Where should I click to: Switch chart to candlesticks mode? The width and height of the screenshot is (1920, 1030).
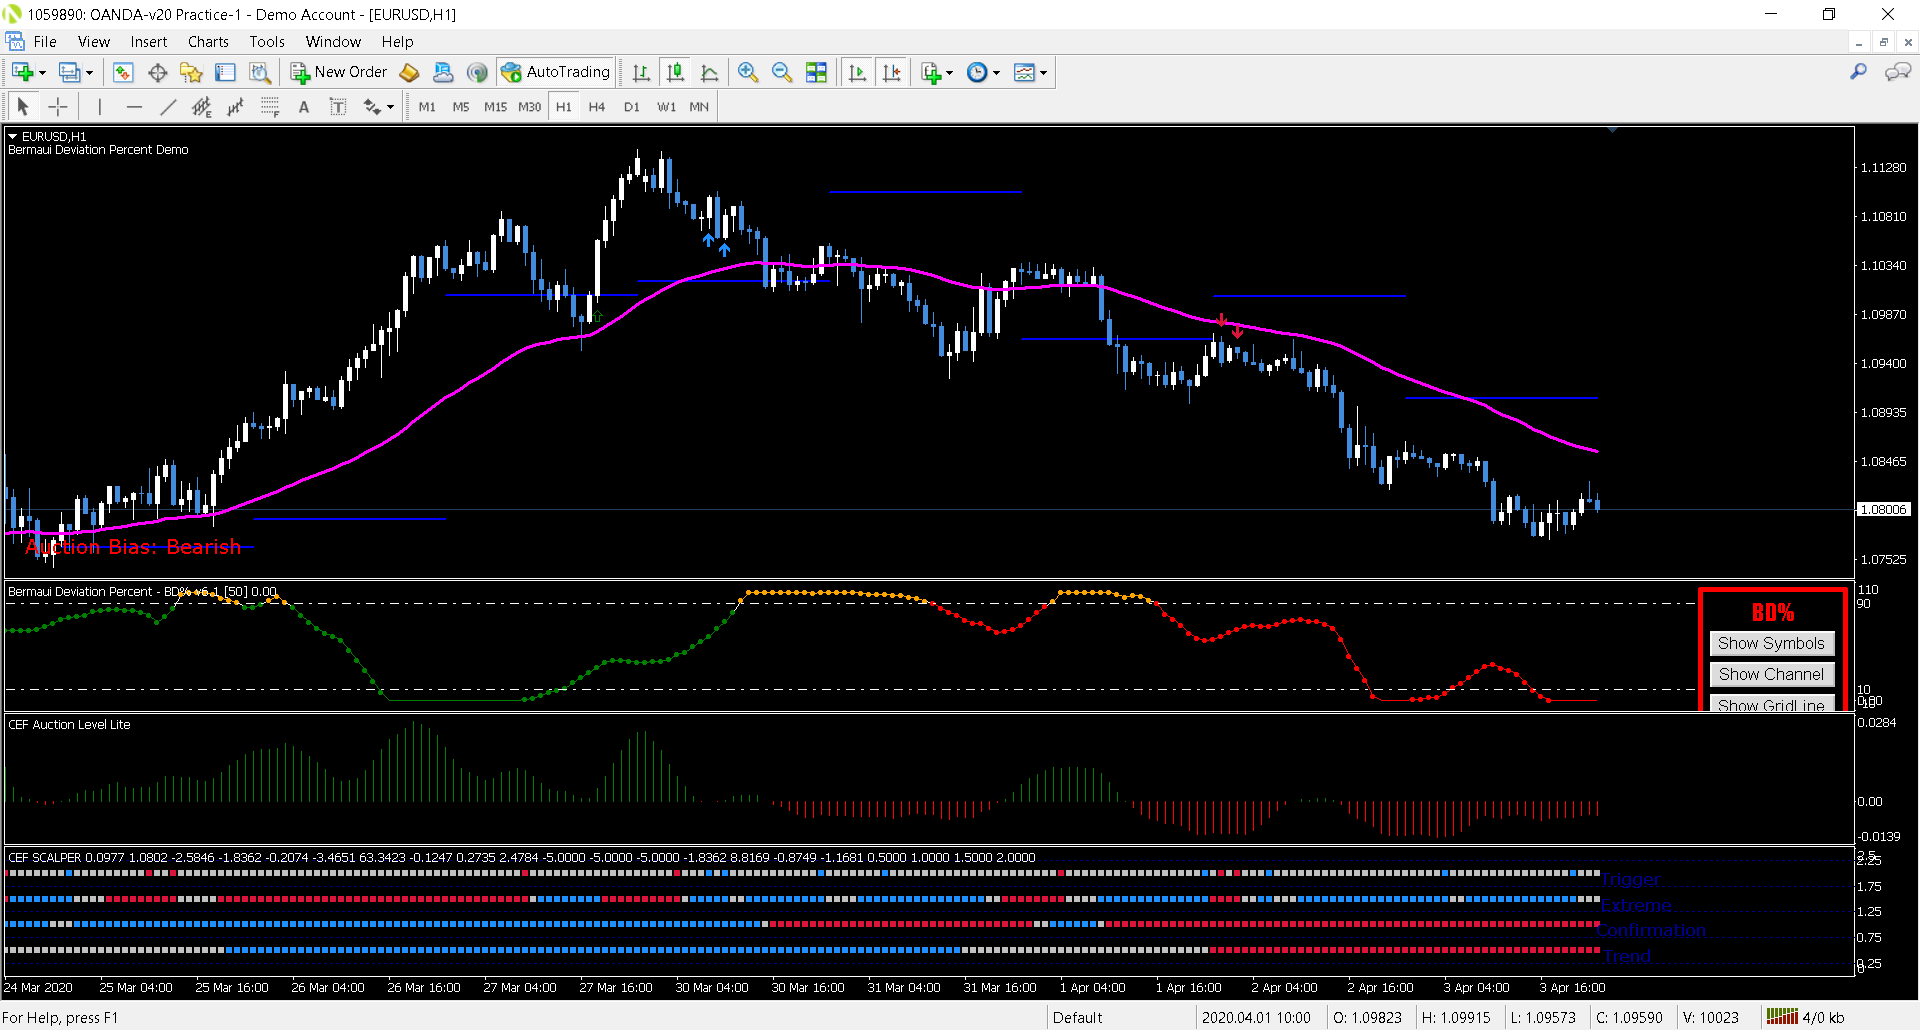675,72
